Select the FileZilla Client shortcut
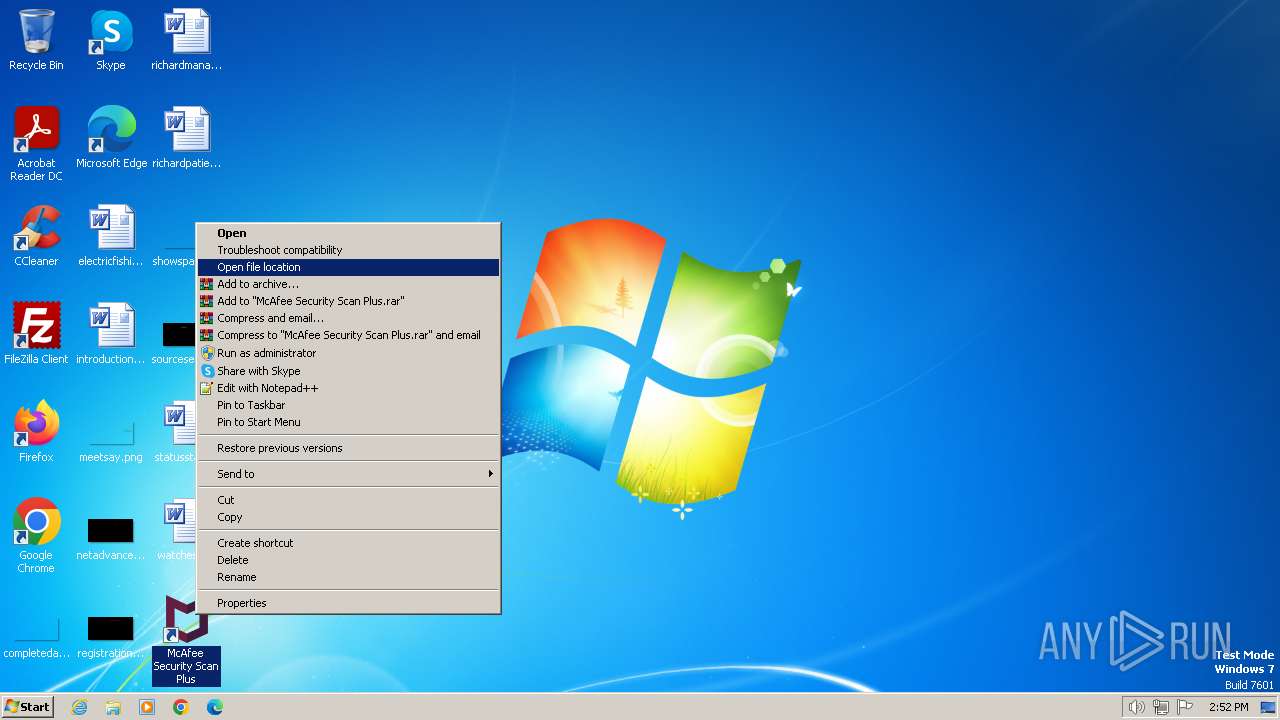The width and height of the screenshot is (1280, 720). click(36, 334)
